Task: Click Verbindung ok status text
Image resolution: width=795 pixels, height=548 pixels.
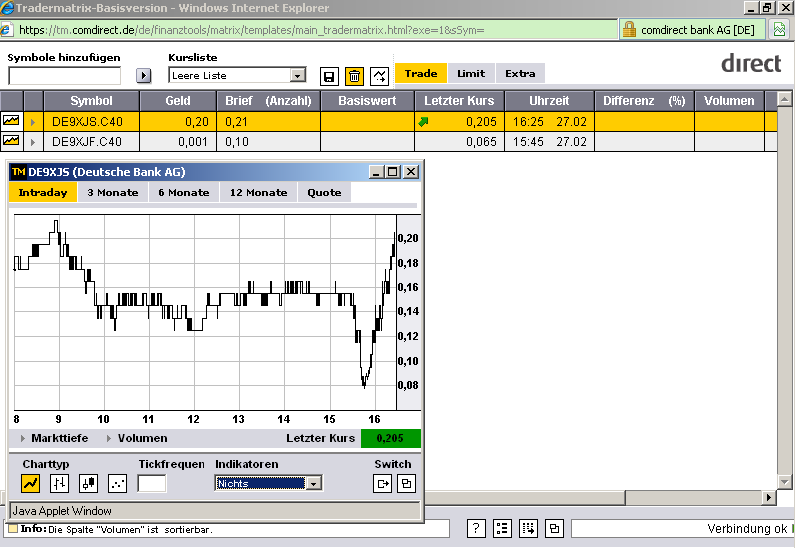Action: [x=747, y=529]
